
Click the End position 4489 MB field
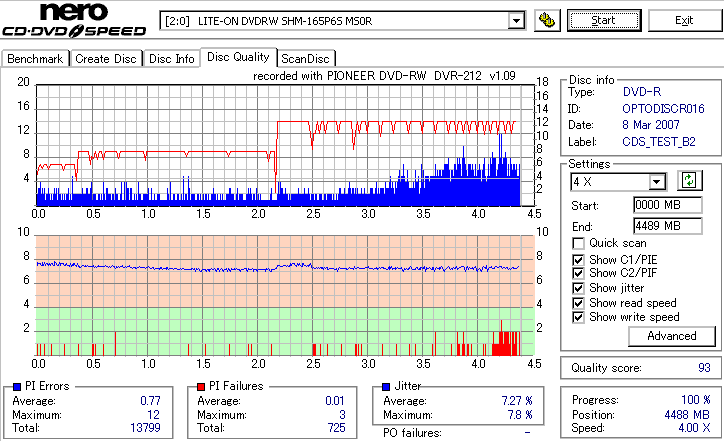tap(668, 226)
